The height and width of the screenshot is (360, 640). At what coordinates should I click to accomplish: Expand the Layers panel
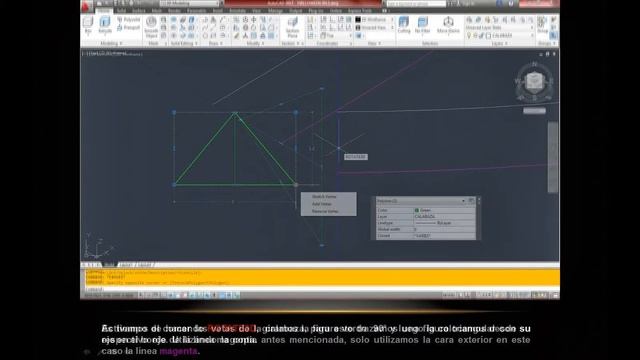pyautogui.click(x=499, y=43)
